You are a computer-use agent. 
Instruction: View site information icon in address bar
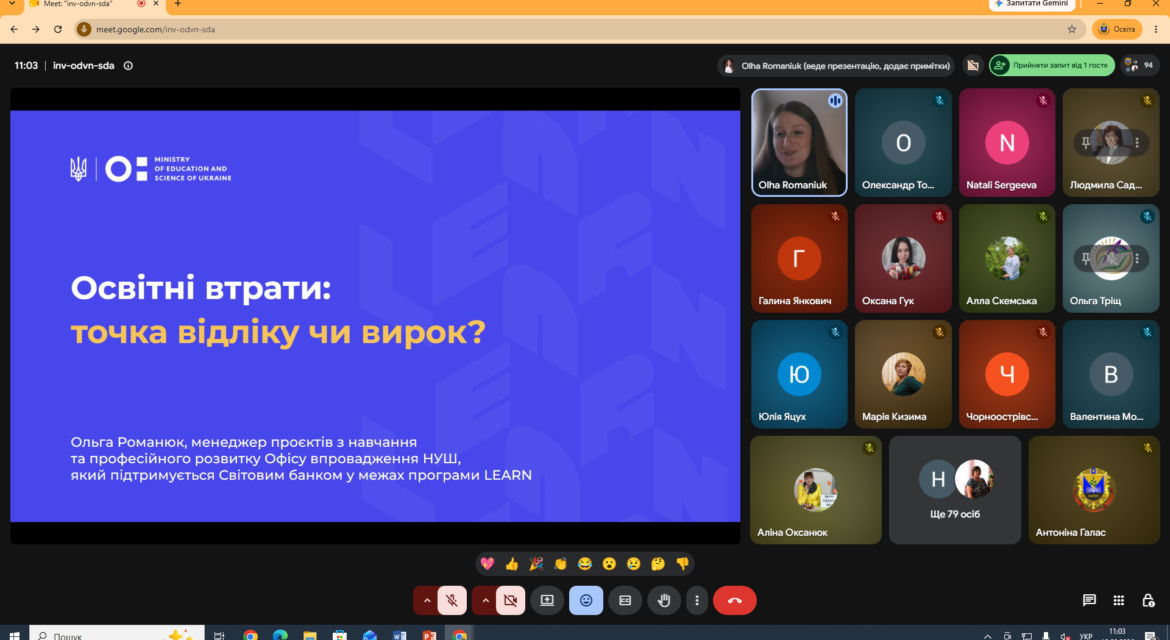click(84, 29)
